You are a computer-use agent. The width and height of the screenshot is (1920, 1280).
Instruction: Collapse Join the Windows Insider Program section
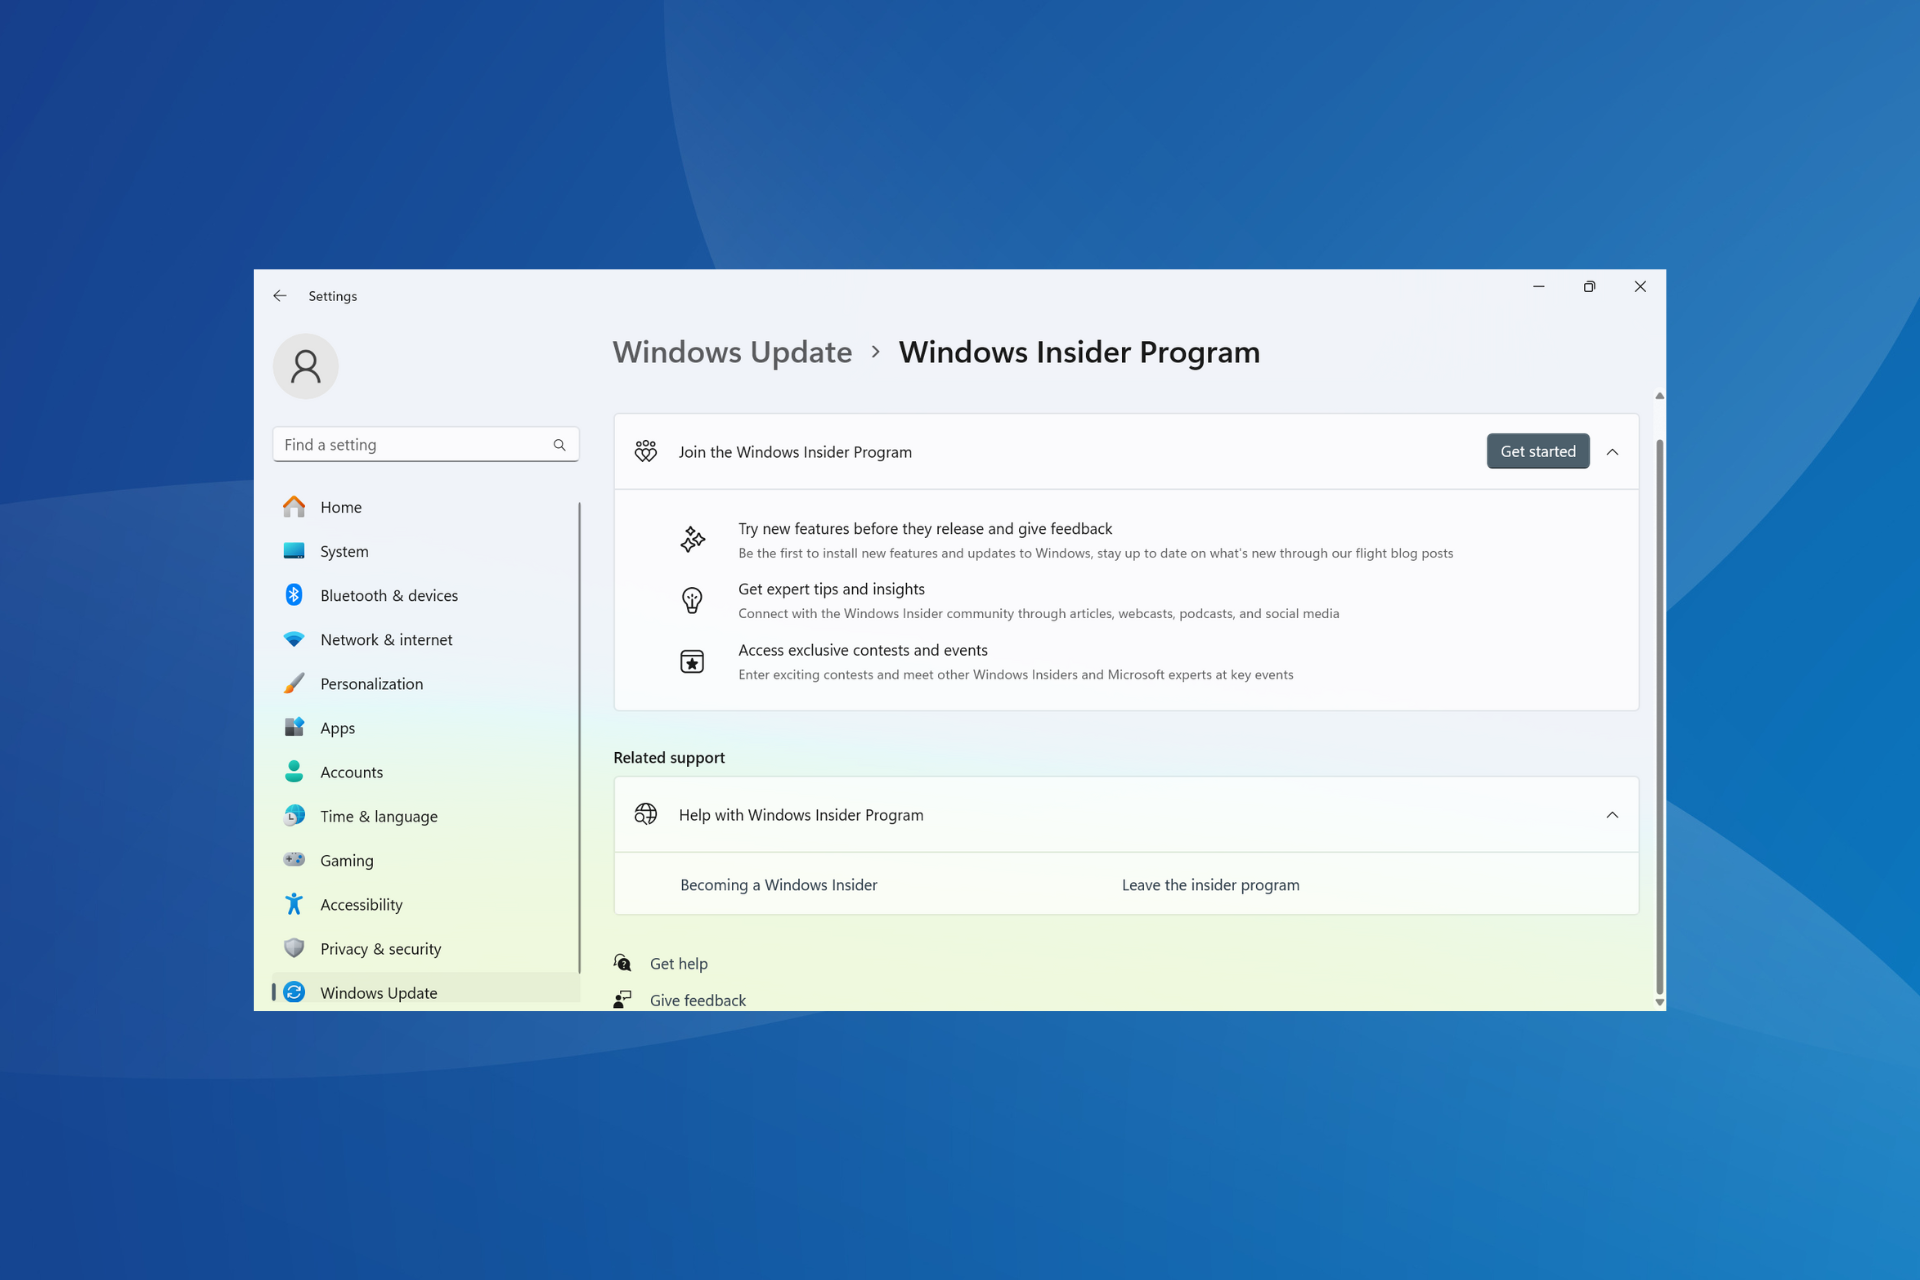coord(1612,452)
